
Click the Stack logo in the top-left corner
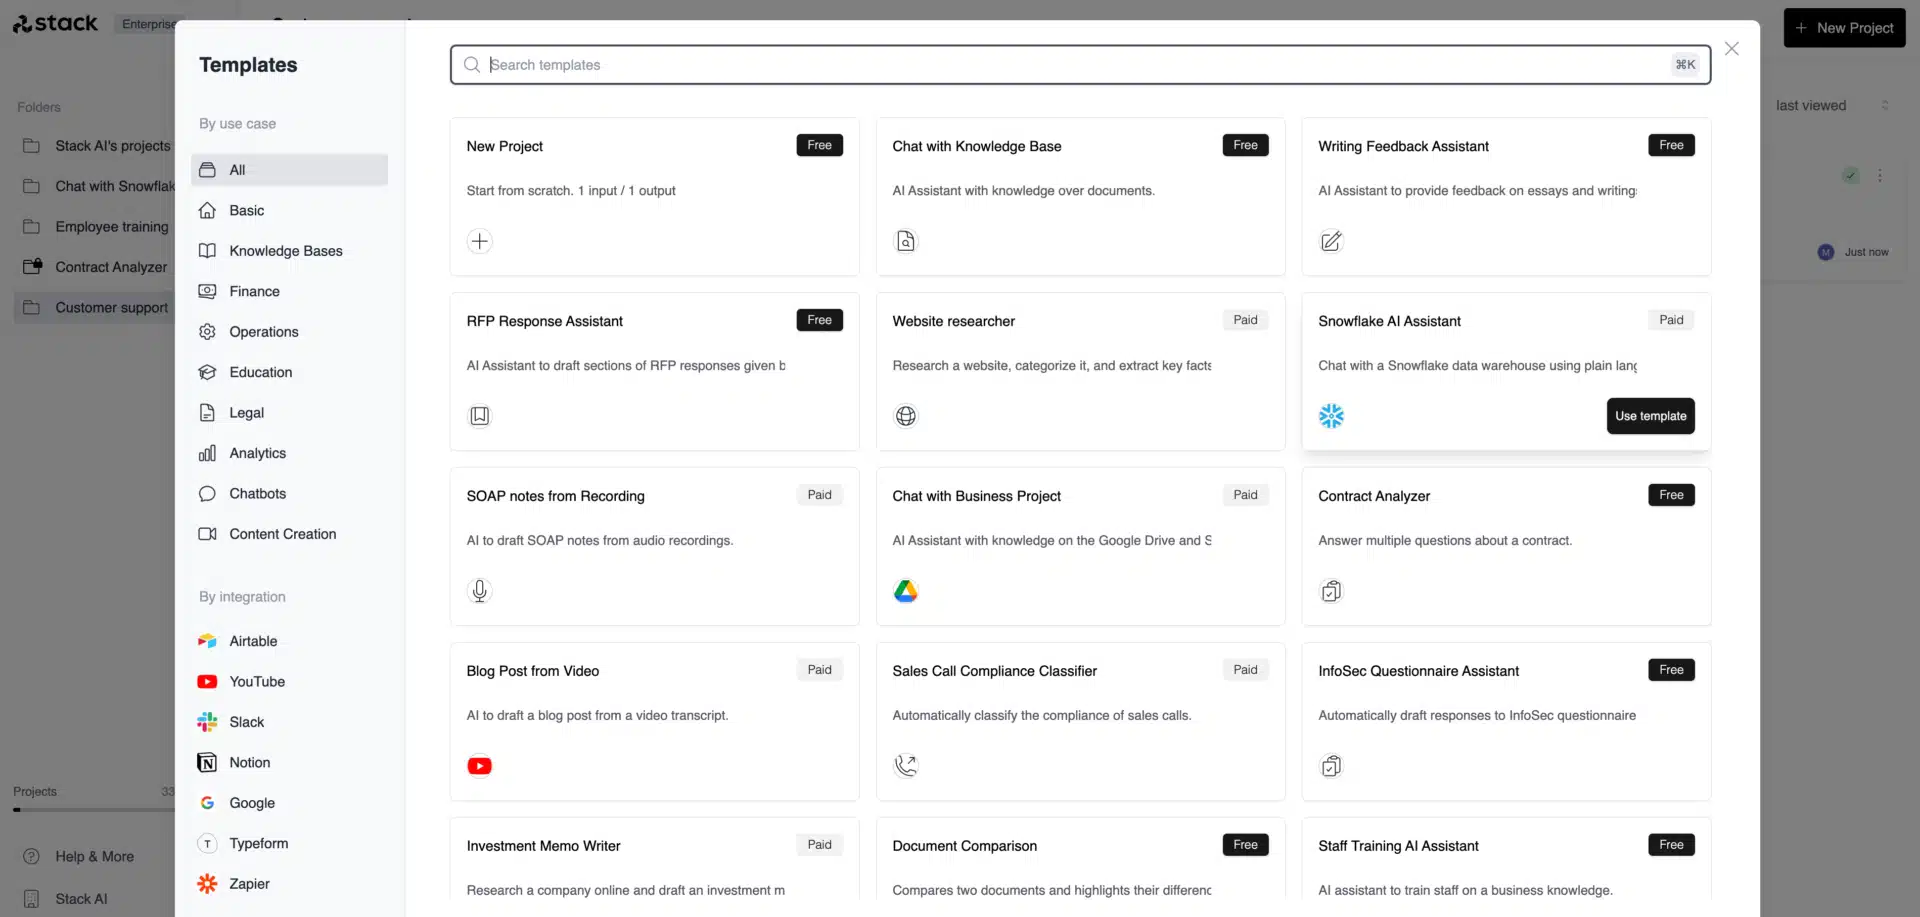click(55, 23)
